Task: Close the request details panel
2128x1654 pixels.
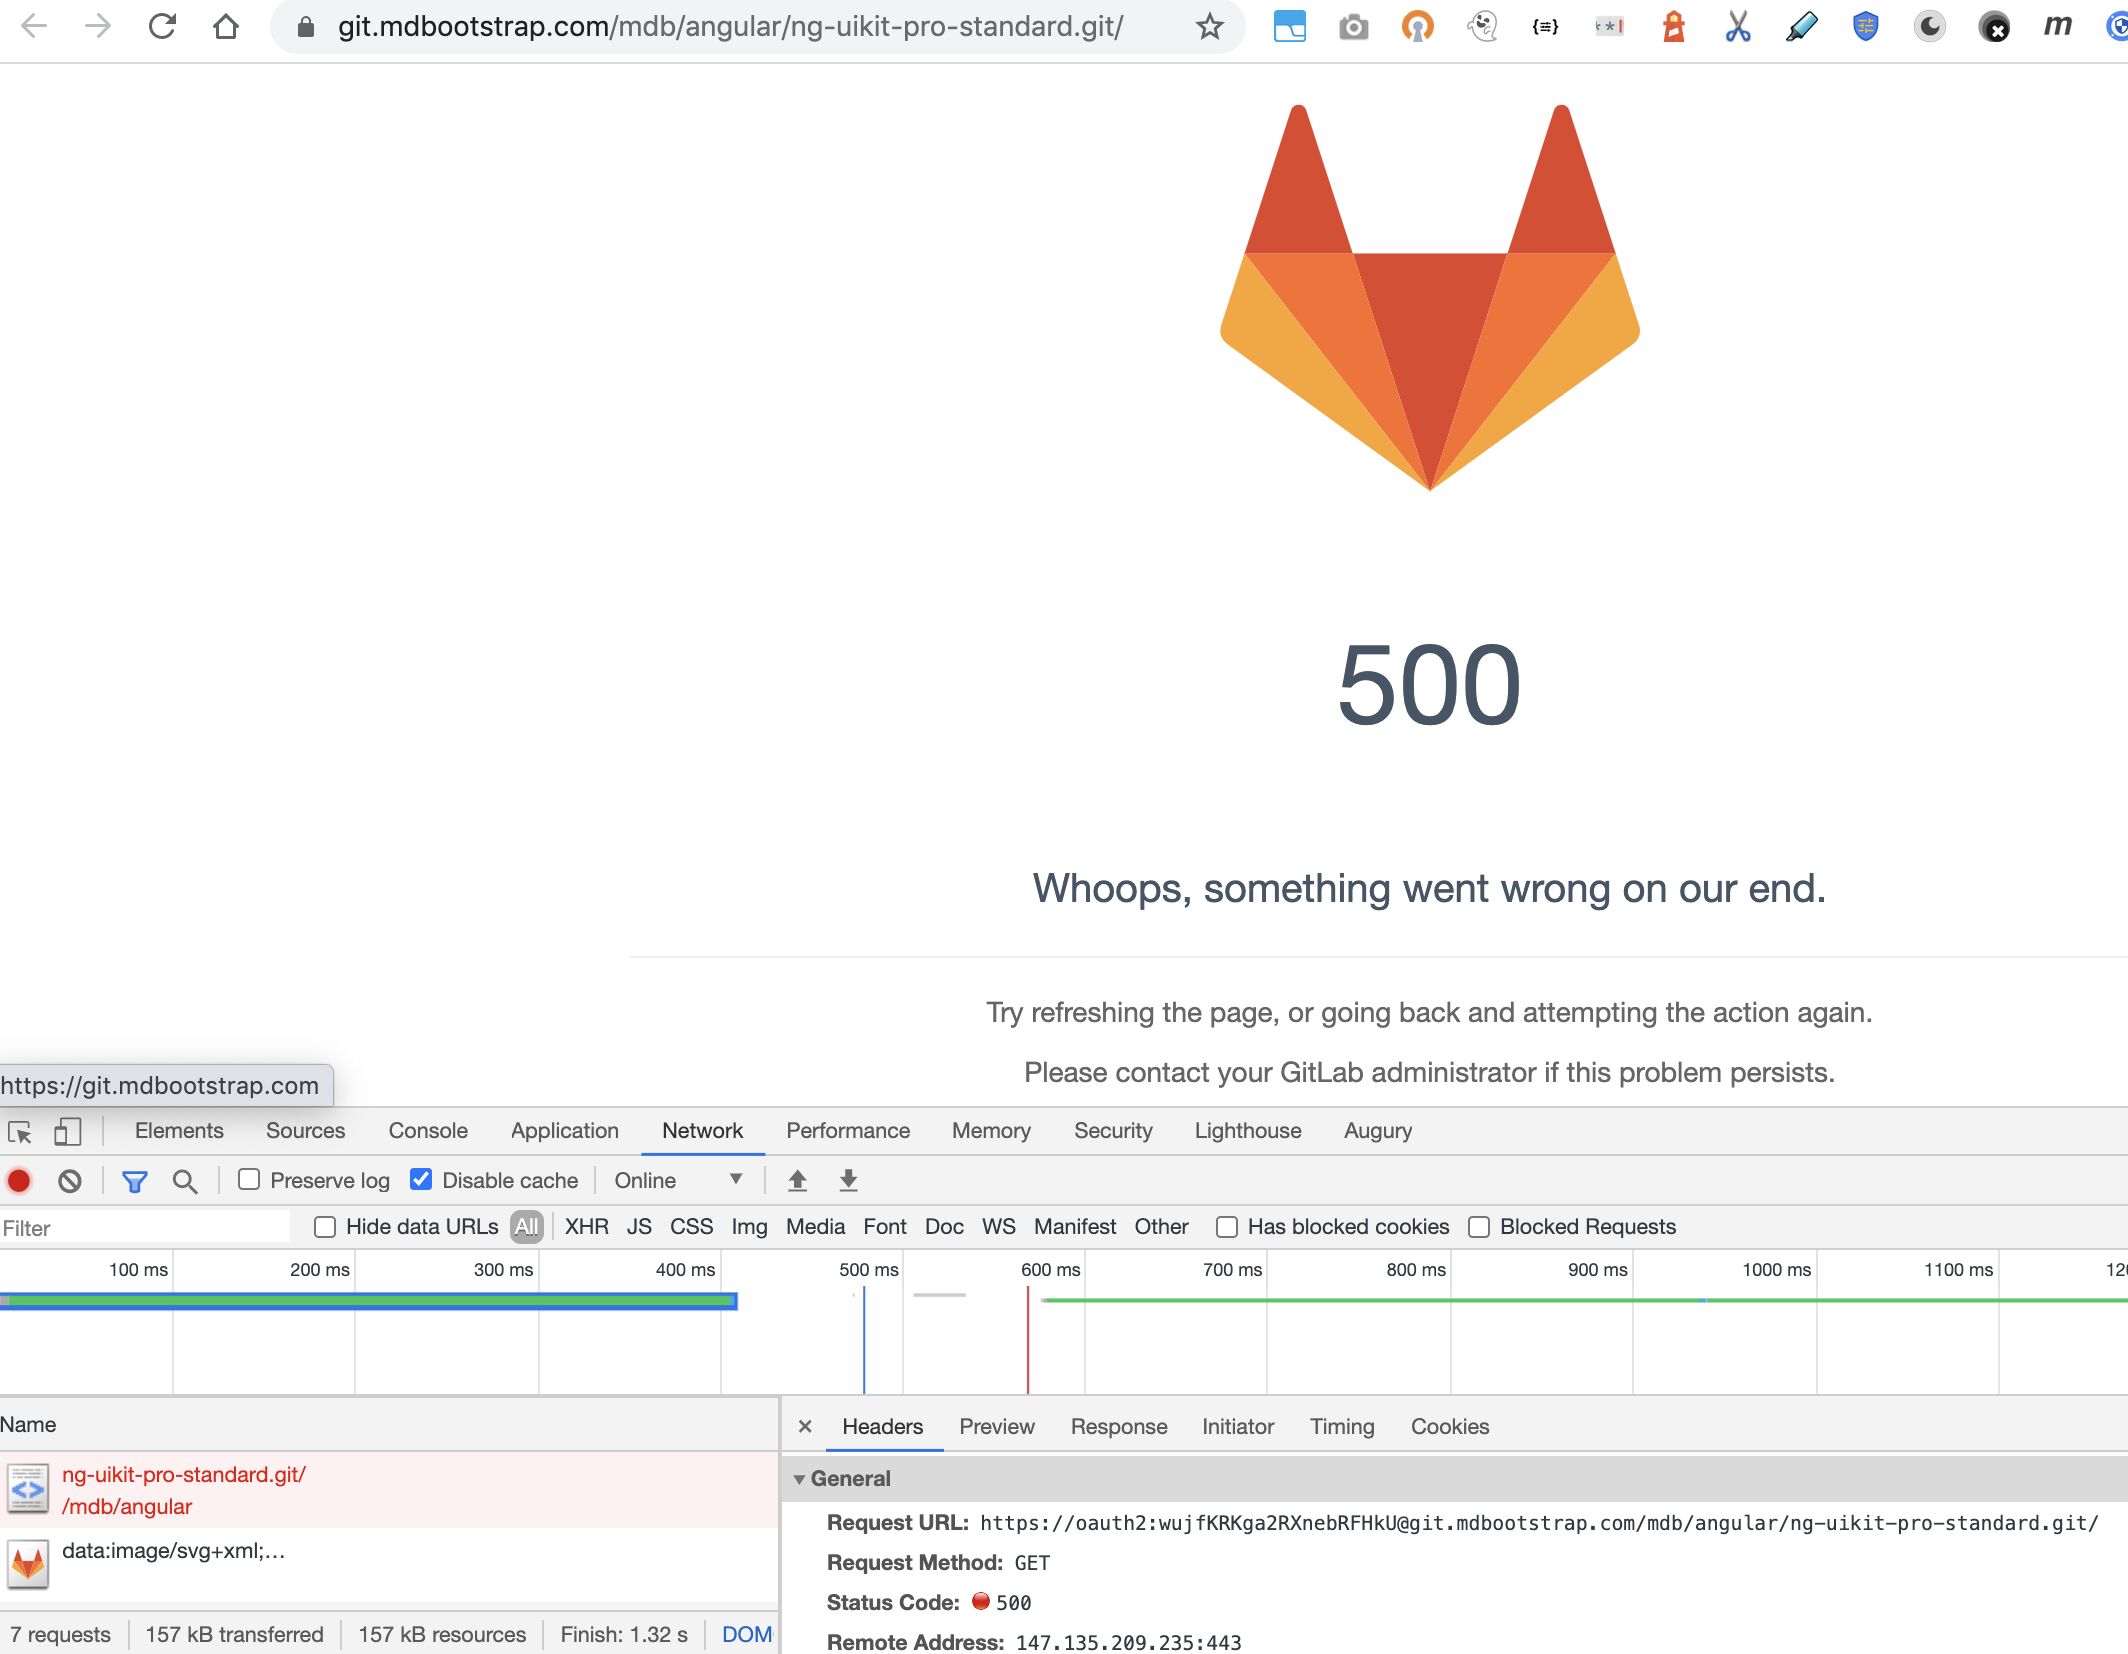Action: [805, 1427]
